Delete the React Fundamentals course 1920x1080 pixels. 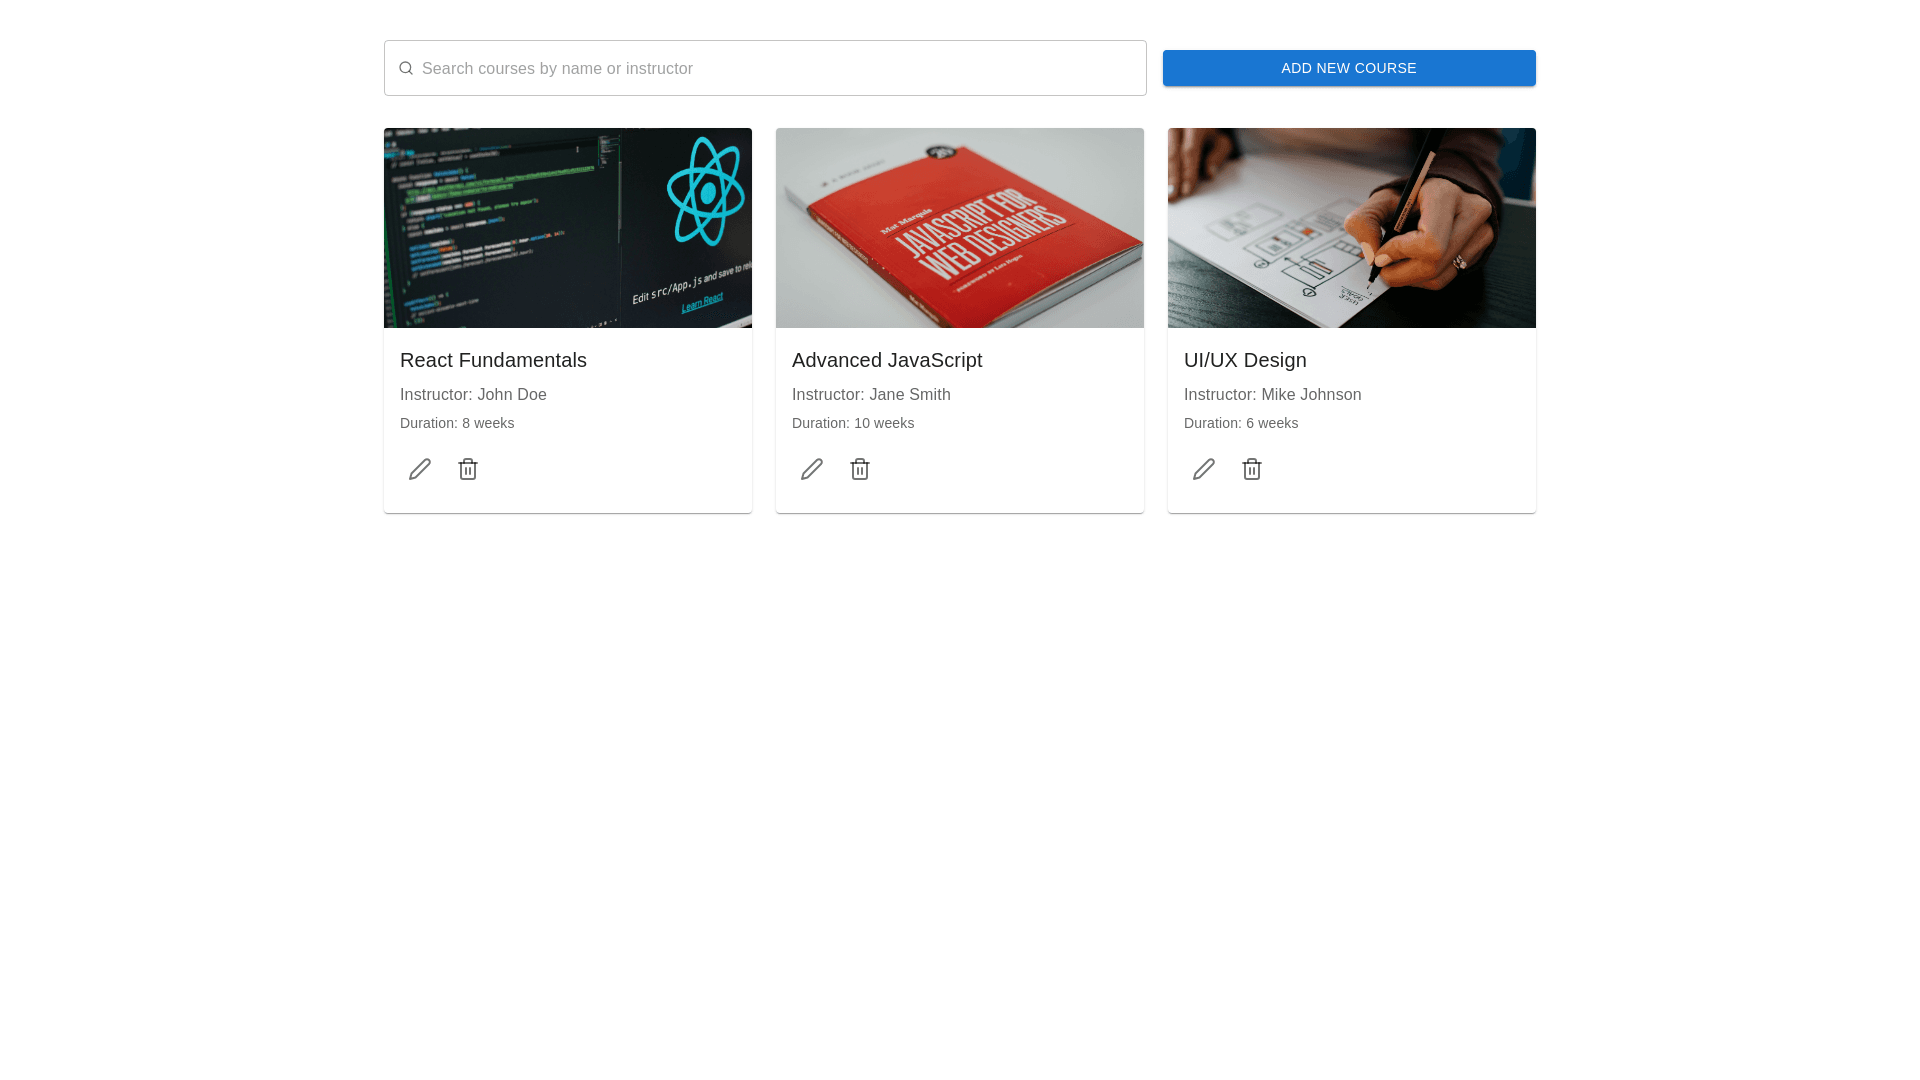468,469
